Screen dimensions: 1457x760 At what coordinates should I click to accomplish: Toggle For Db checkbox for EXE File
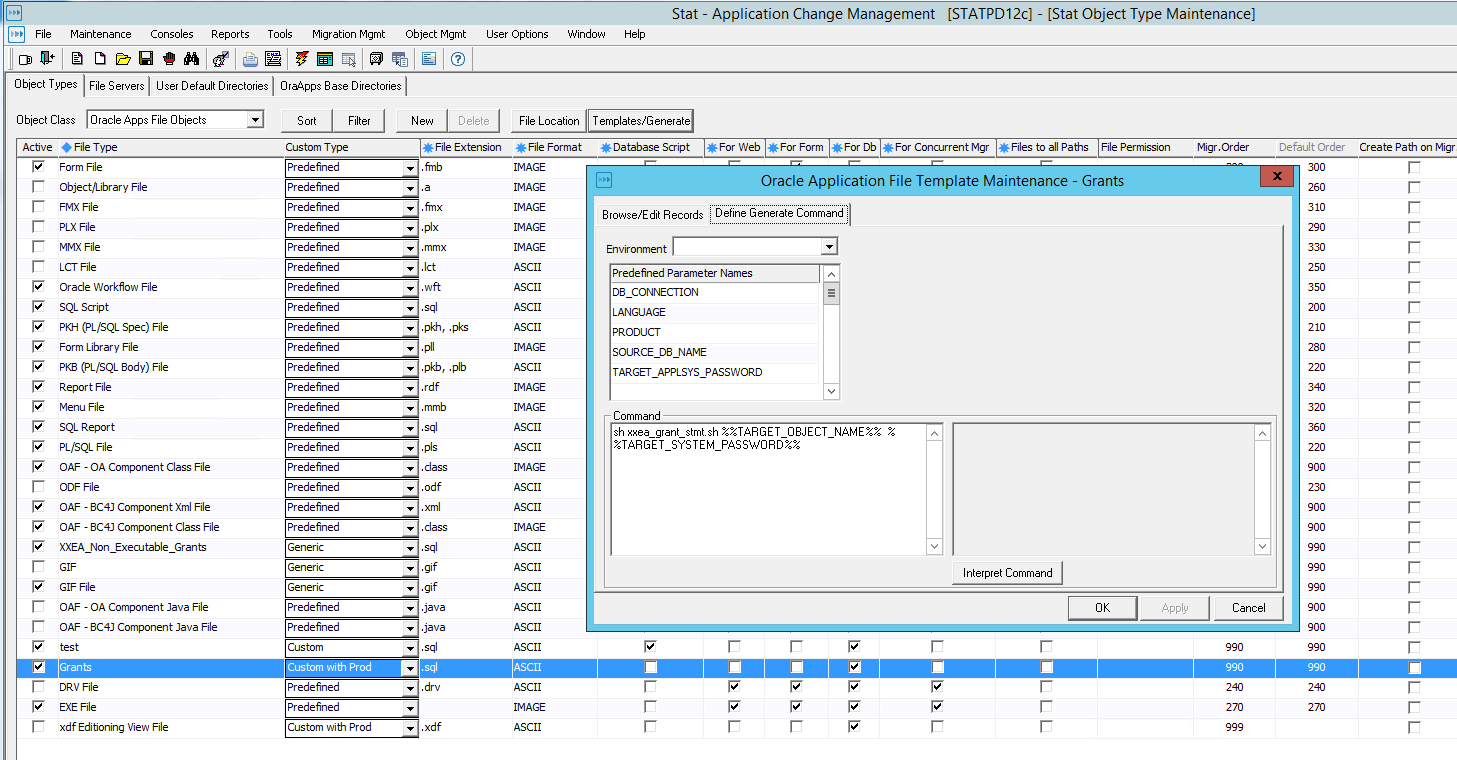854,707
